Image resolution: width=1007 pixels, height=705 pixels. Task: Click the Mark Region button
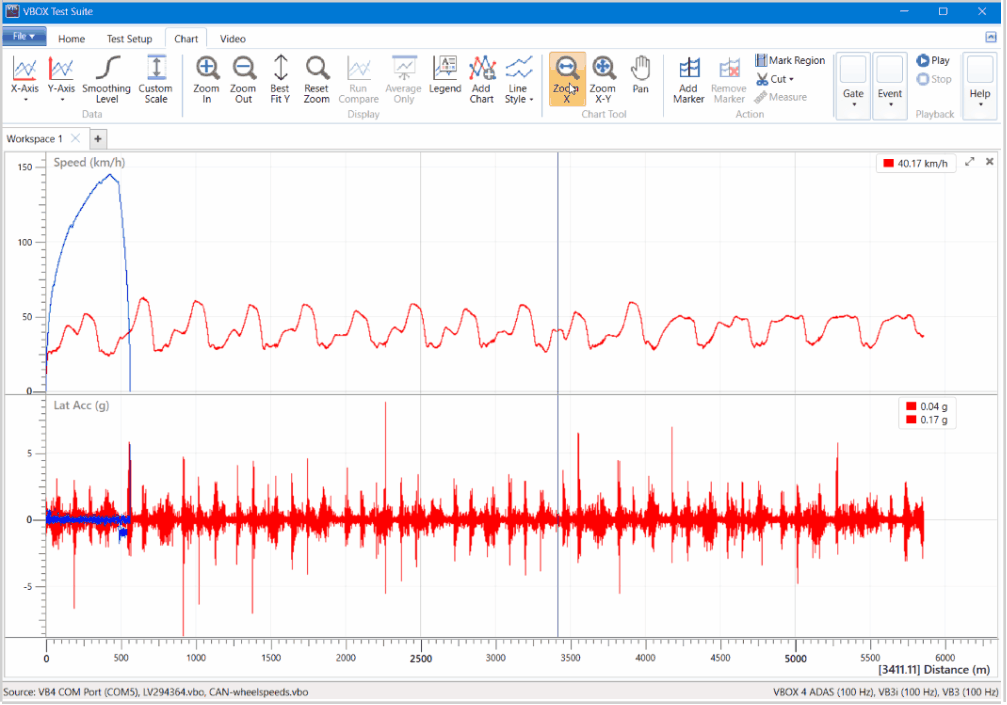[789, 60]
